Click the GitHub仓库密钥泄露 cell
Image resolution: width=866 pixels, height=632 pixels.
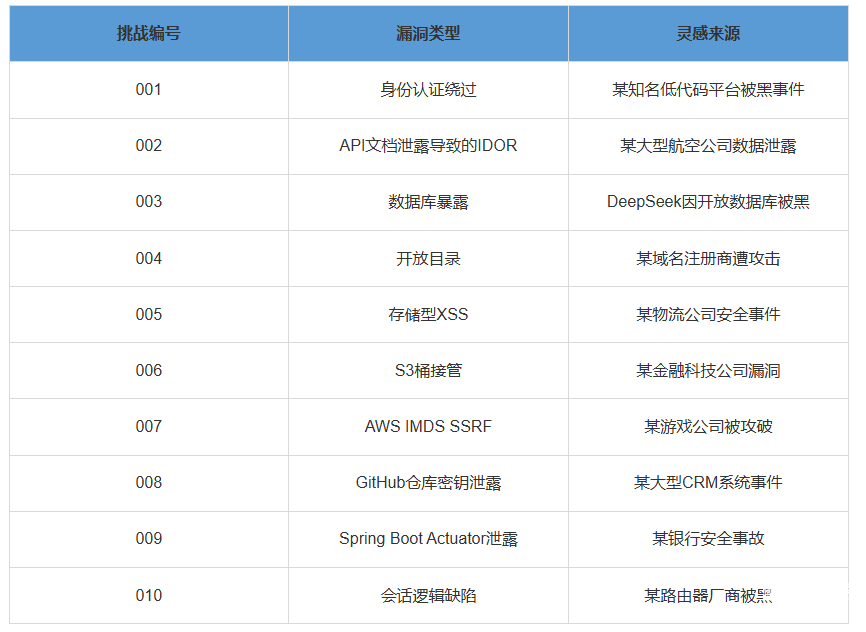(428, 483)
